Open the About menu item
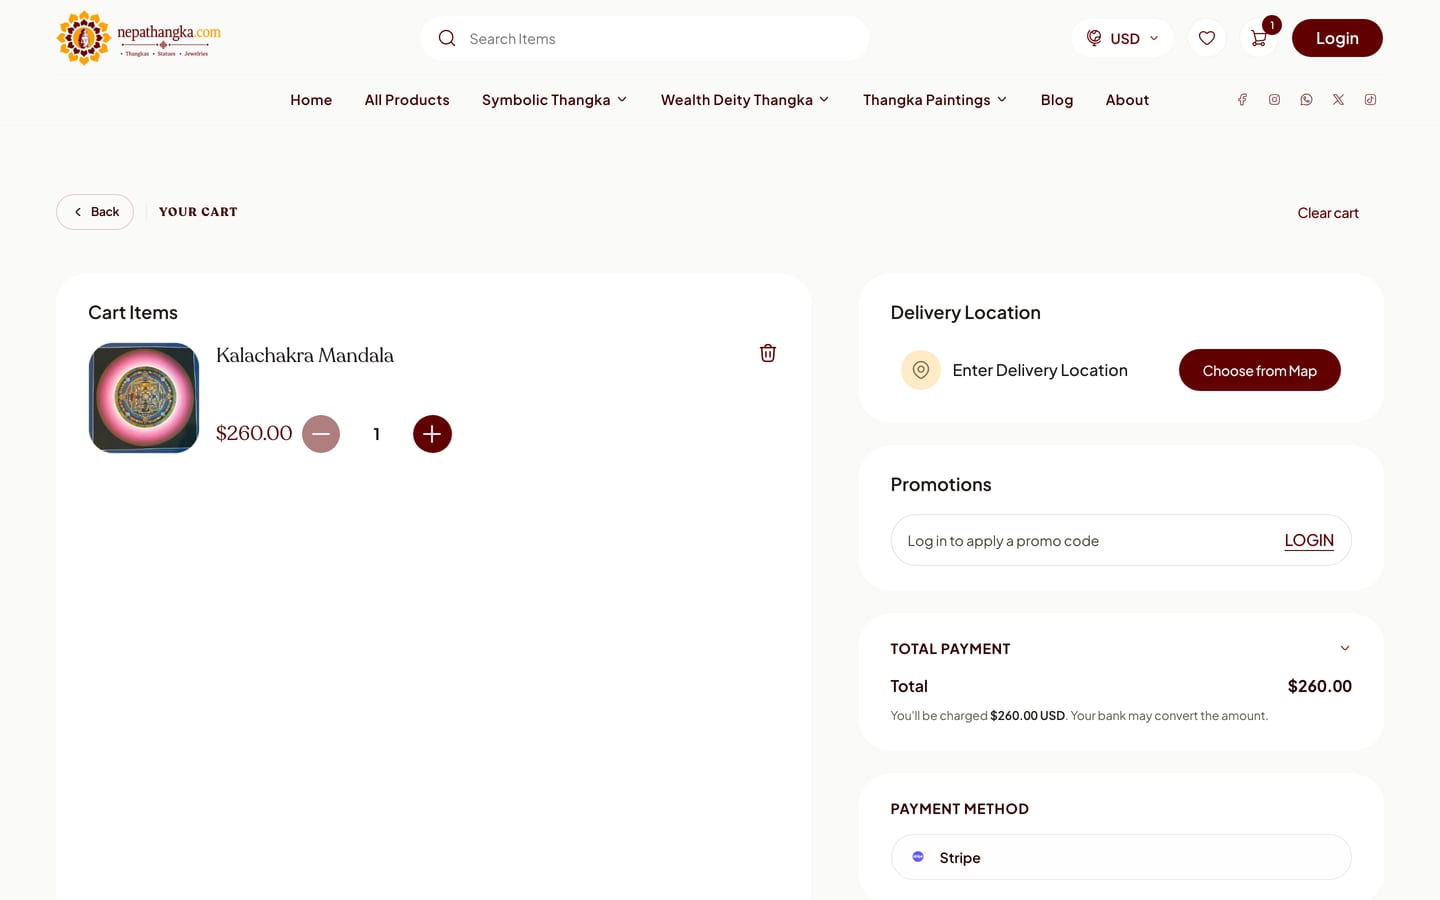Image resolution: width=1440 pixels, height=900 pixels. pos(1127,99)
